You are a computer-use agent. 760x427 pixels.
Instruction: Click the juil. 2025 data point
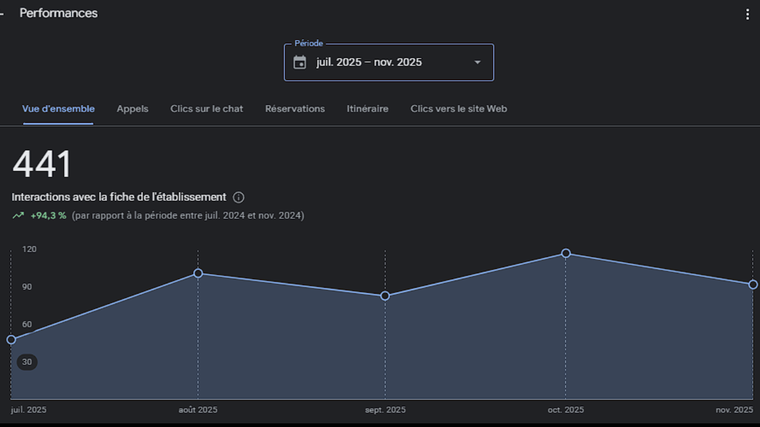click(11, 339)
